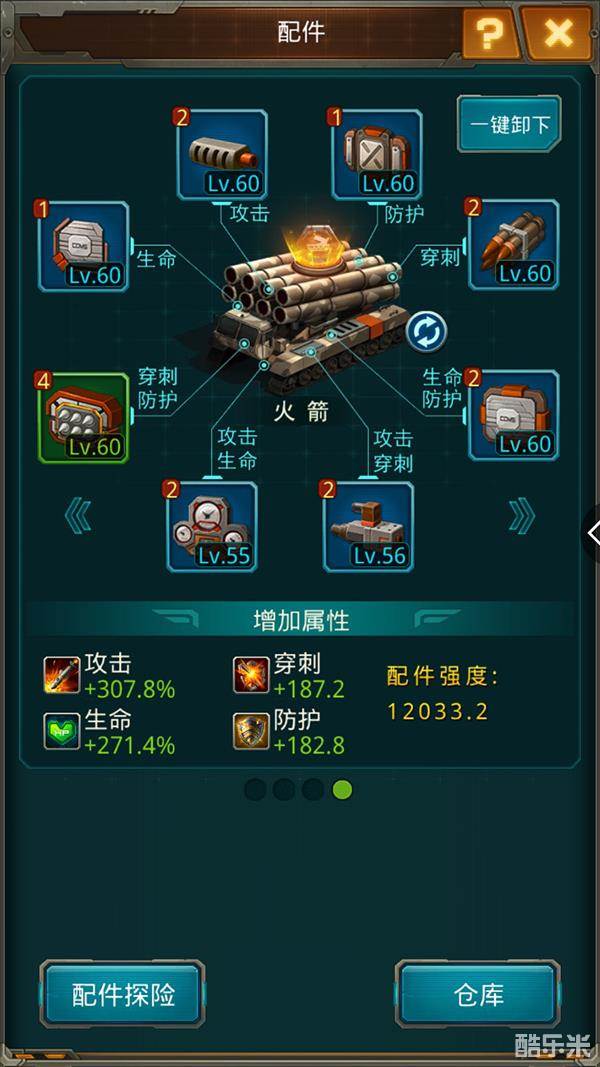Select the second page indicator dot
This screenshot has width=600, height=1067.
tap(284, 790)
